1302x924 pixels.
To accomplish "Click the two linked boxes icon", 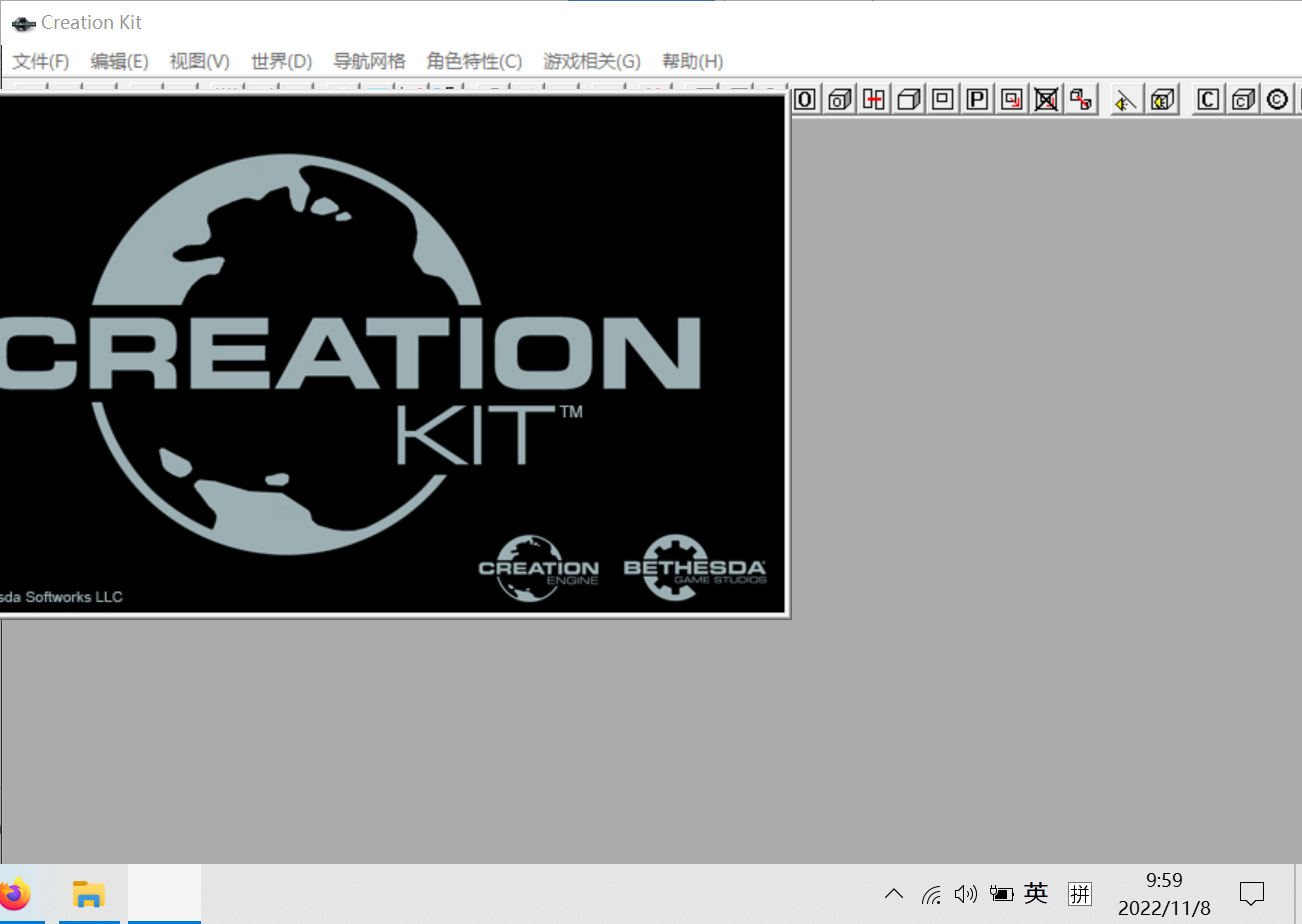I will (x=1080, y=100).
